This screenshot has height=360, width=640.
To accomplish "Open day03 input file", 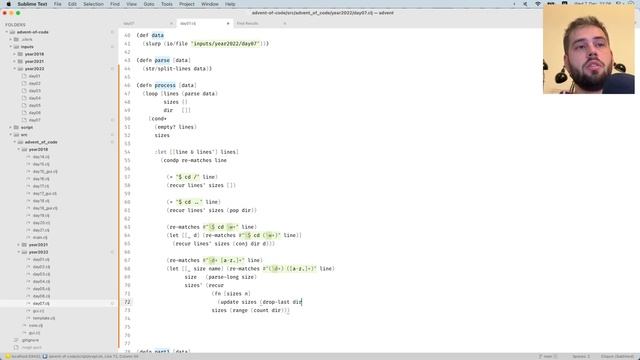I will point(34,91).
